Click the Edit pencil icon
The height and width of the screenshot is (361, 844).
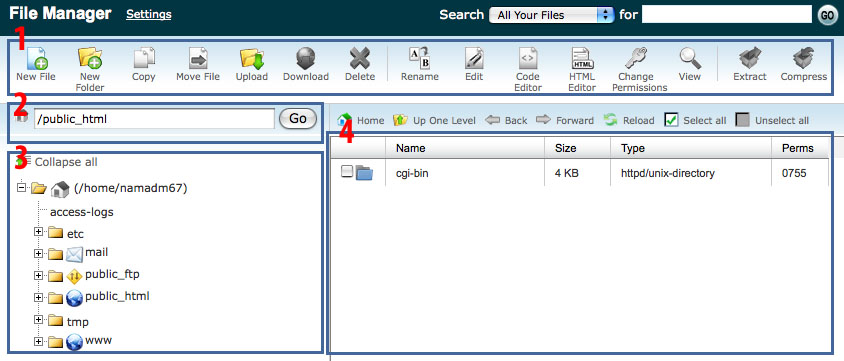474,58
